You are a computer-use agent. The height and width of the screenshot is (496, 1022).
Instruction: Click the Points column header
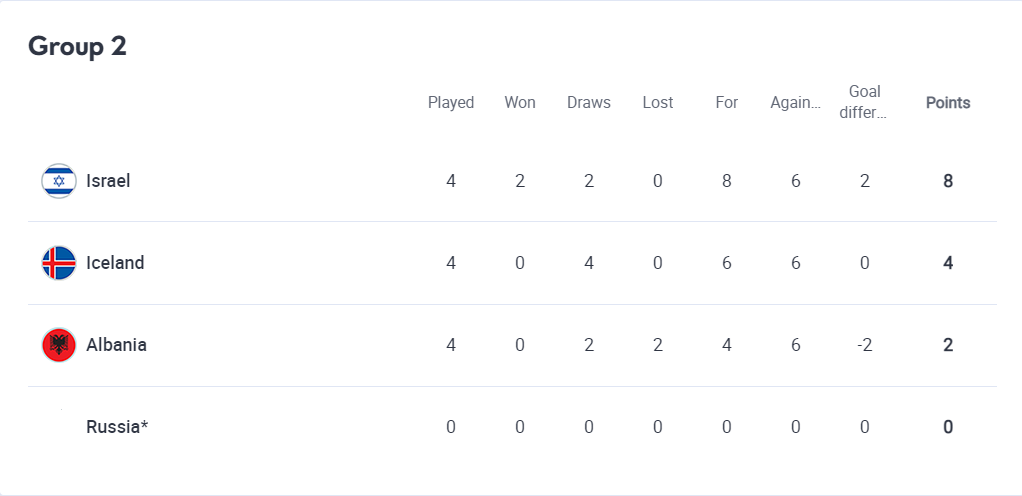tap(948, 102)
